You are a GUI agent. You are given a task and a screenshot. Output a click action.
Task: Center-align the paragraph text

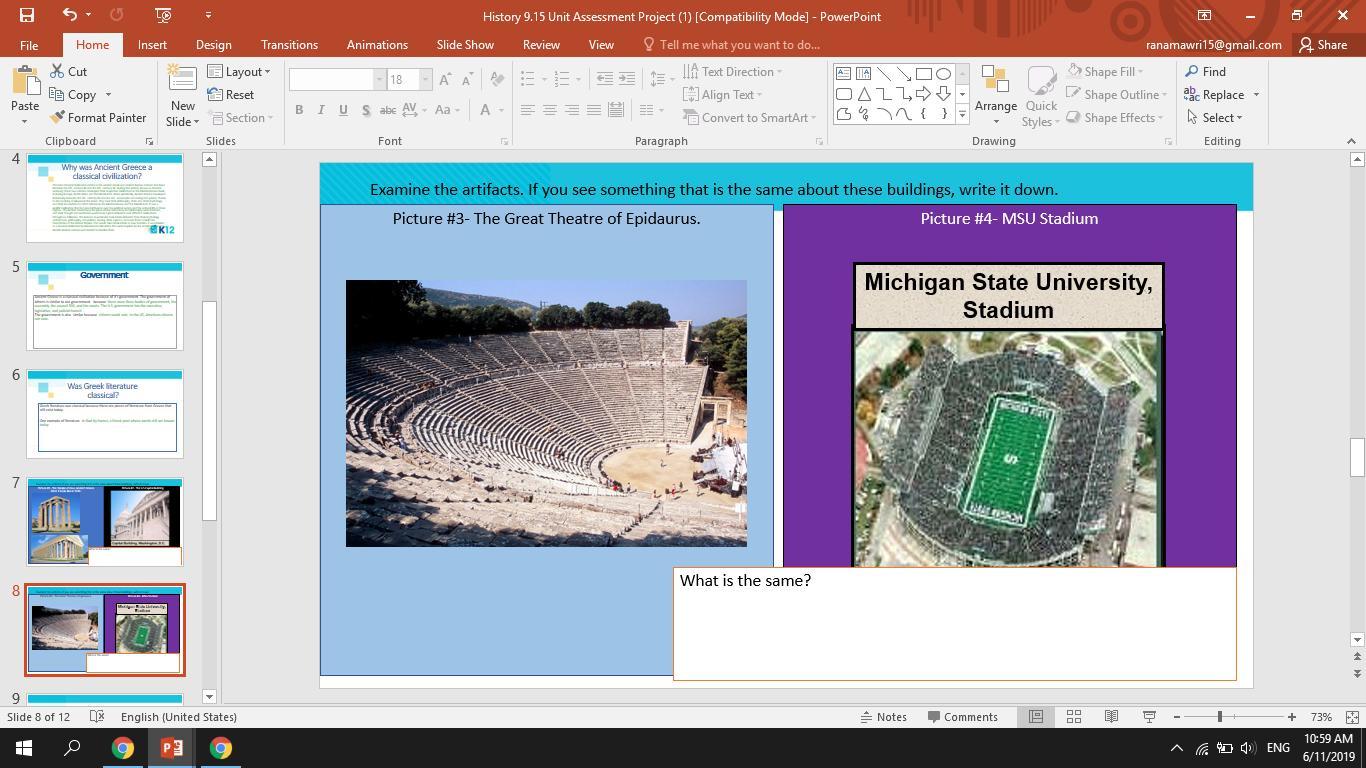(x=550, y=110)
